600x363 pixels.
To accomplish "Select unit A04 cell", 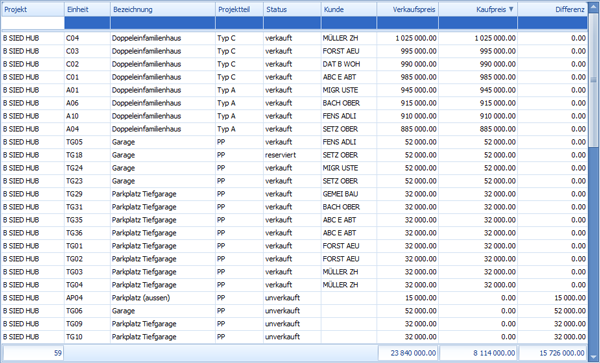I will click(87, 129).
